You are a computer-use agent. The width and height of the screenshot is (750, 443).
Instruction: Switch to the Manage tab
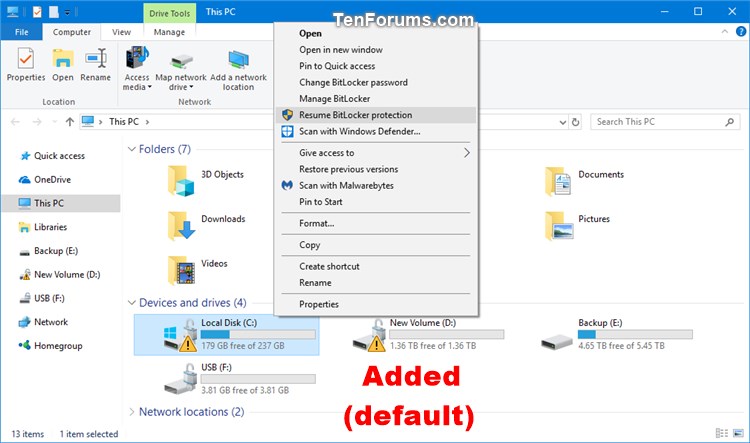[x=169, y=32]
